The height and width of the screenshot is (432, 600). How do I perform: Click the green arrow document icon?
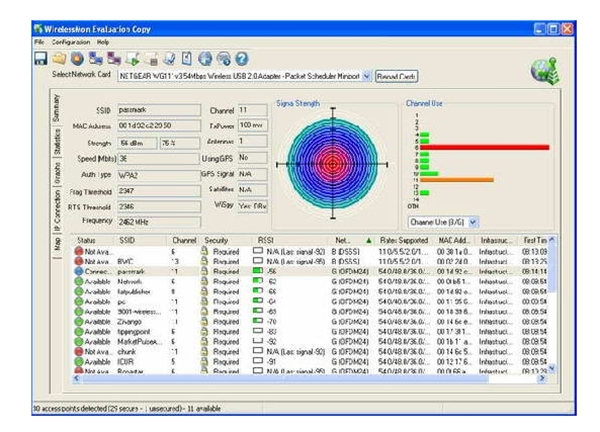pyautogui.click(x=132, y=59)
